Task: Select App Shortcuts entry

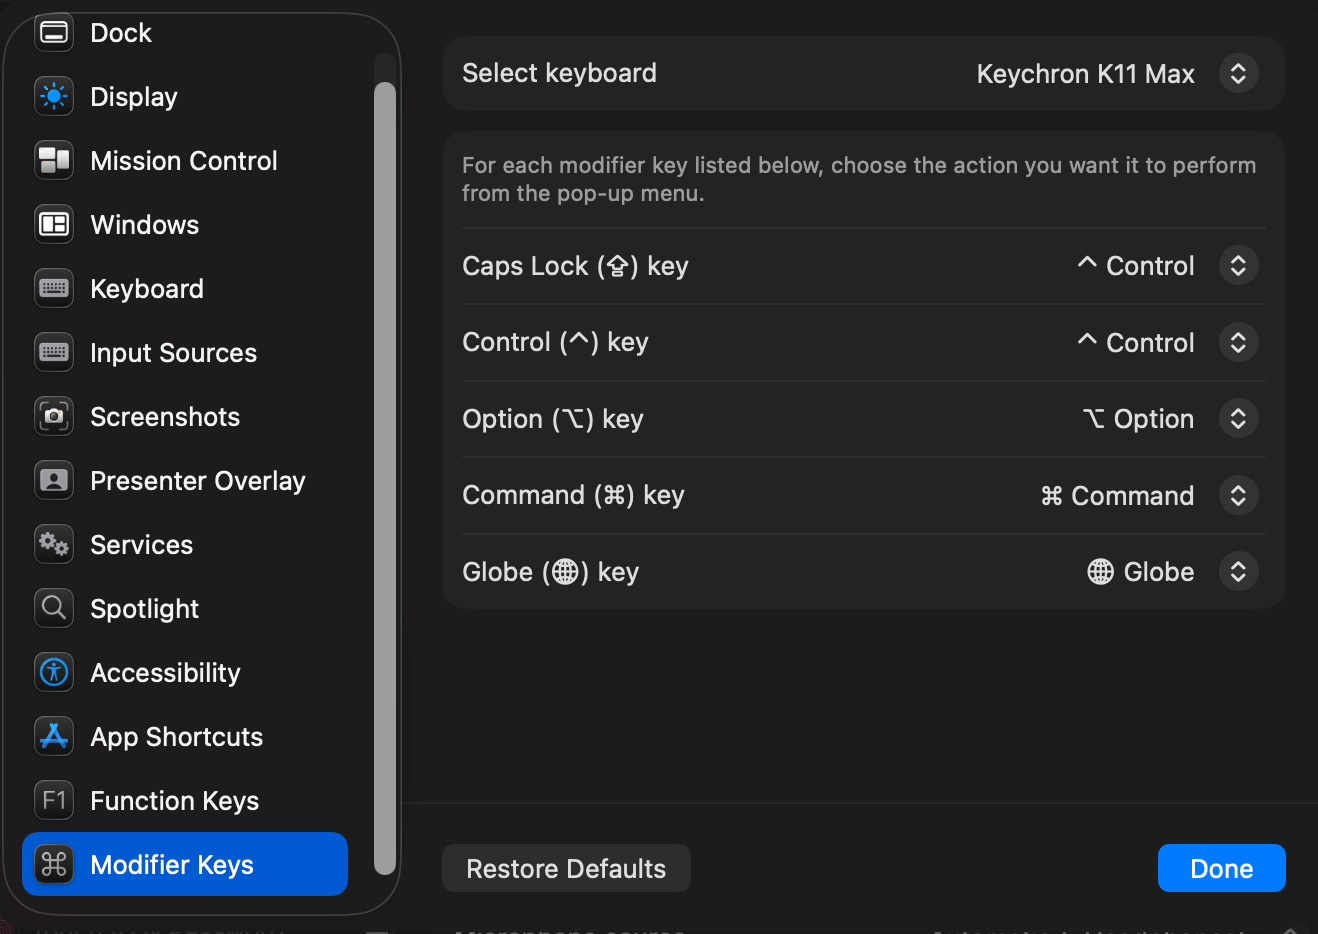Action: tap(185, 737)
